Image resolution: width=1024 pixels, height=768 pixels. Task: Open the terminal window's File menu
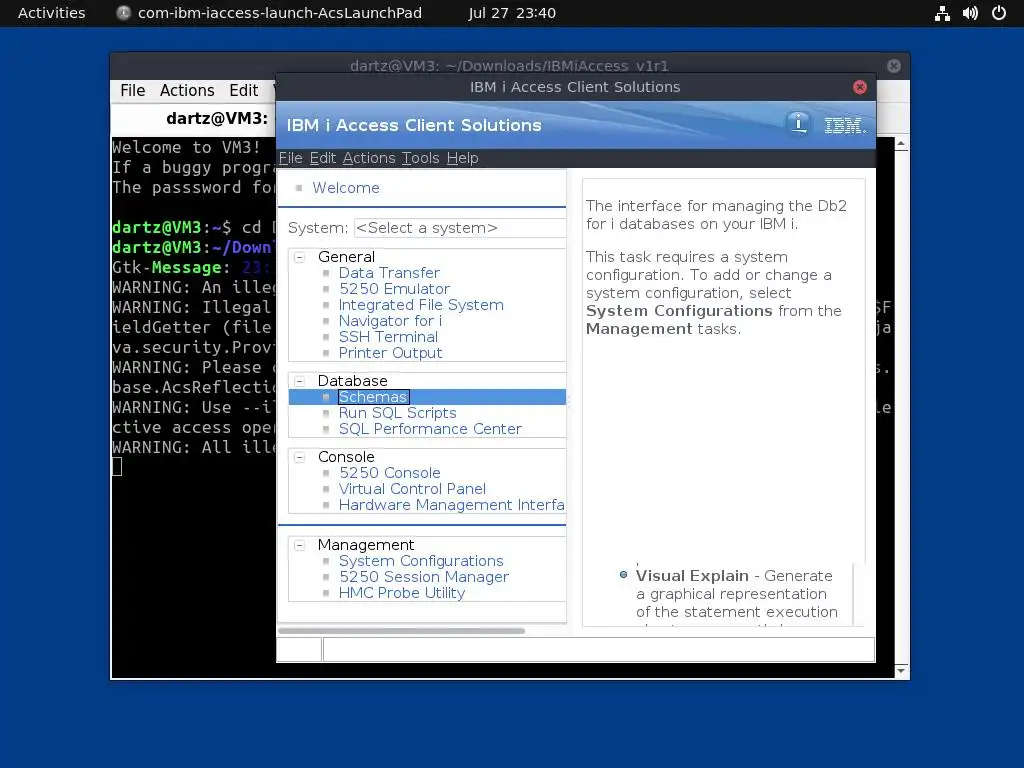pos(133,90)
